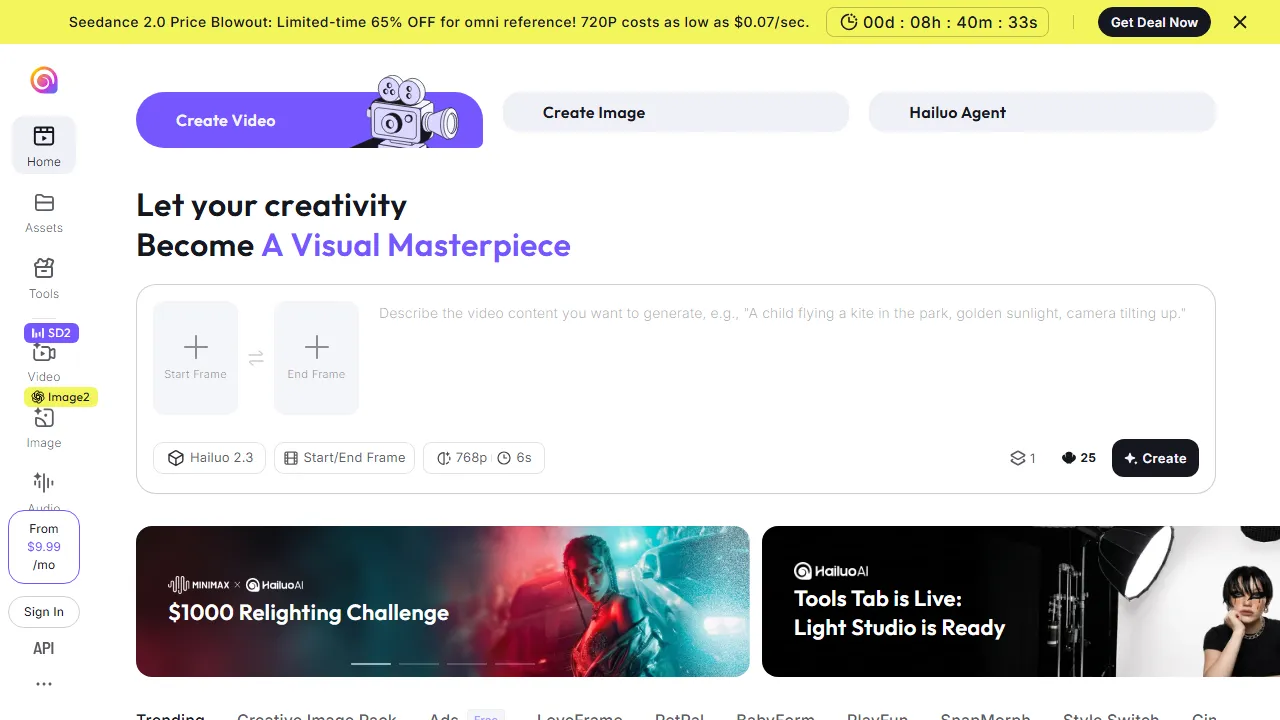Open the Start/End Frame mode dropdown

(x=344, y=458)
